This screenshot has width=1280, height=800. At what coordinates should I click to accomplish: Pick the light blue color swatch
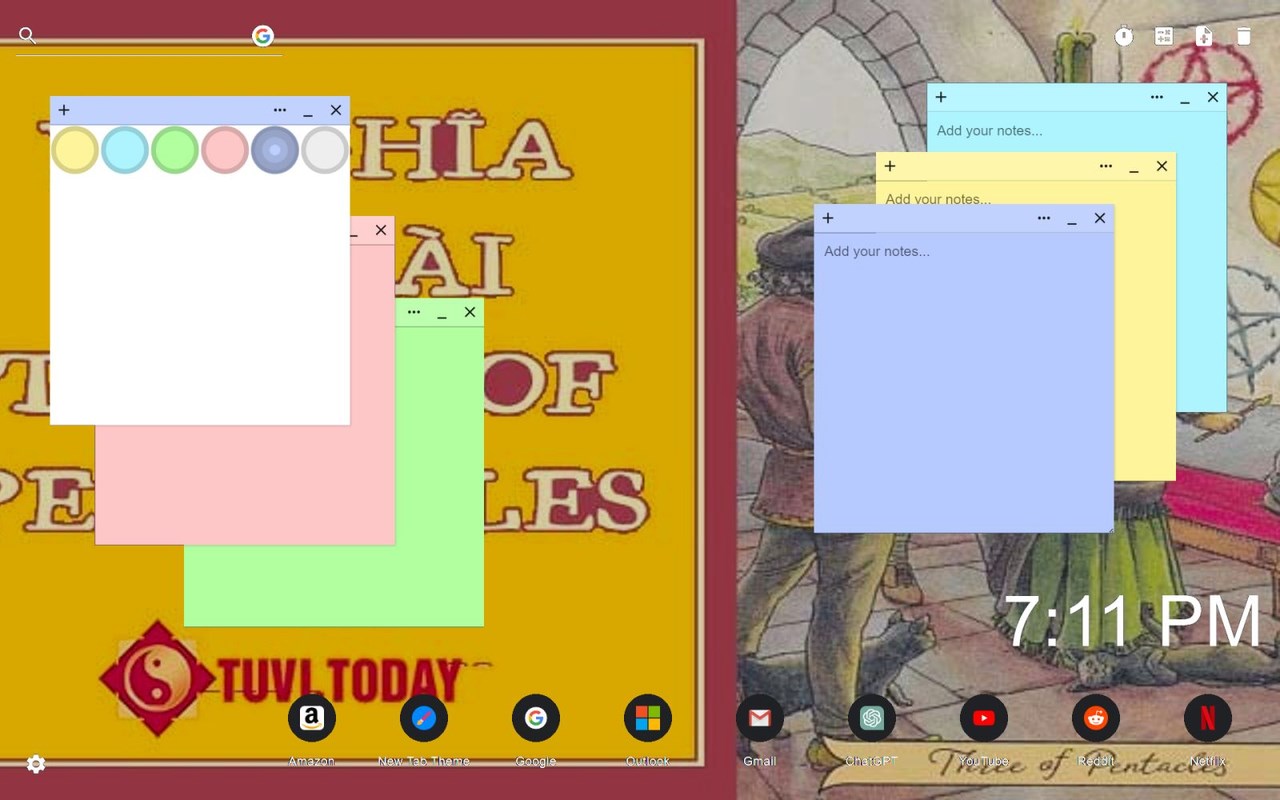click(x=125, y=150)
